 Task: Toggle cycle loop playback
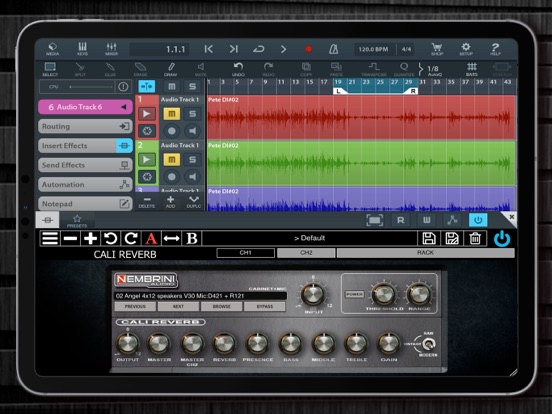tap(259, 49)
